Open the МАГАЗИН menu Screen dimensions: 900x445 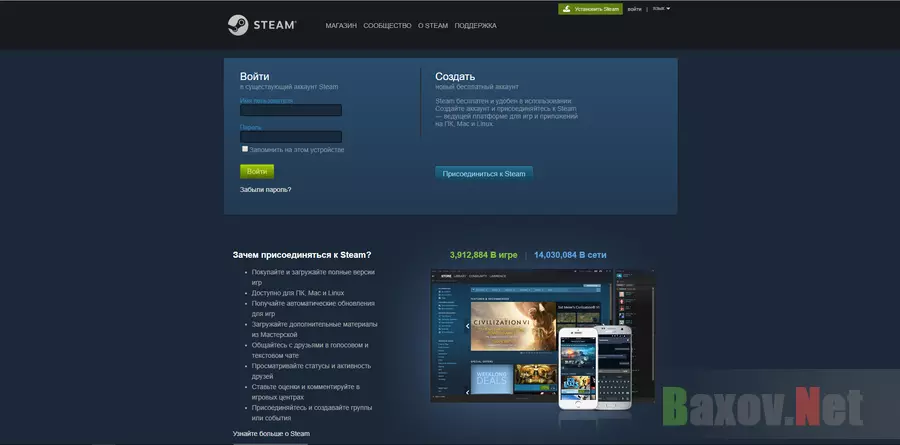341,26
